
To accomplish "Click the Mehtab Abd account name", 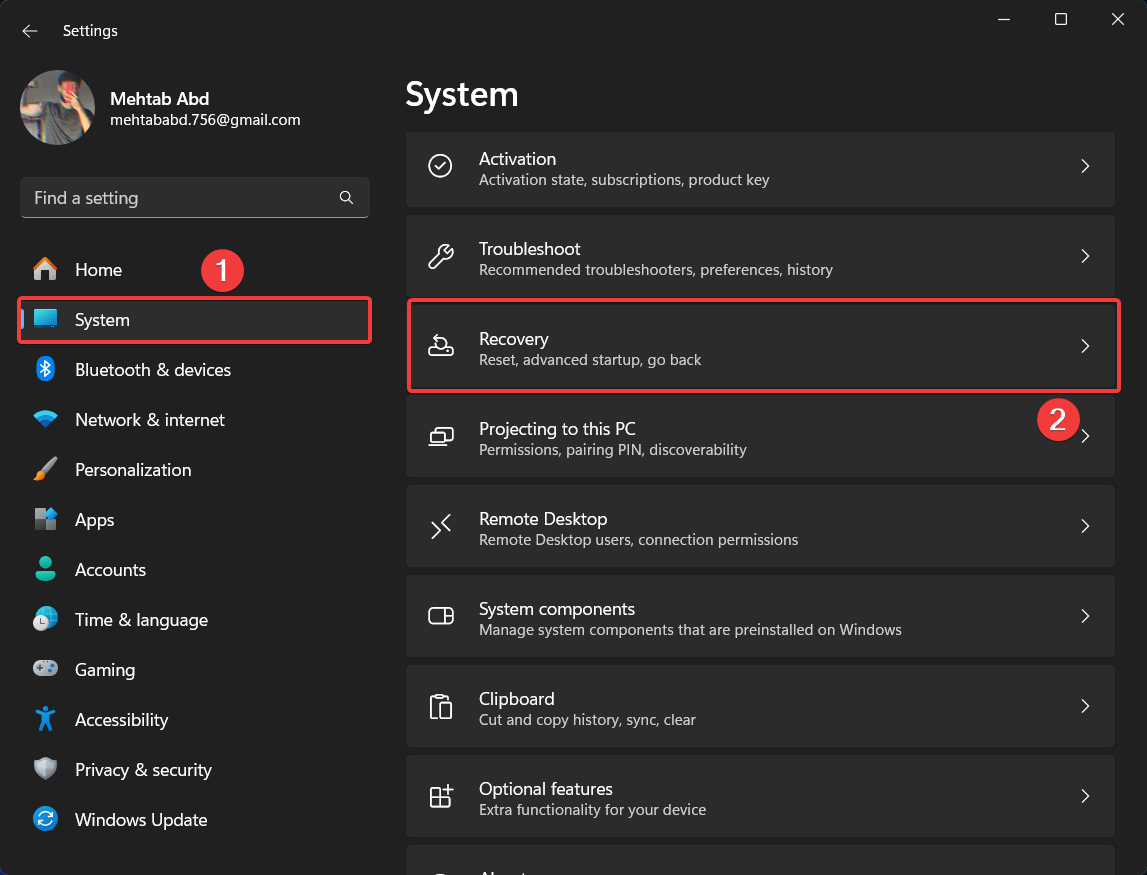I will [159, 99].
